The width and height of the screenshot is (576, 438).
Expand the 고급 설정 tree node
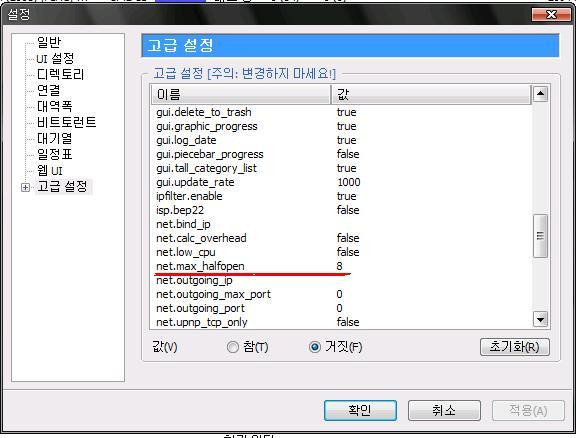tap(25, 187)
